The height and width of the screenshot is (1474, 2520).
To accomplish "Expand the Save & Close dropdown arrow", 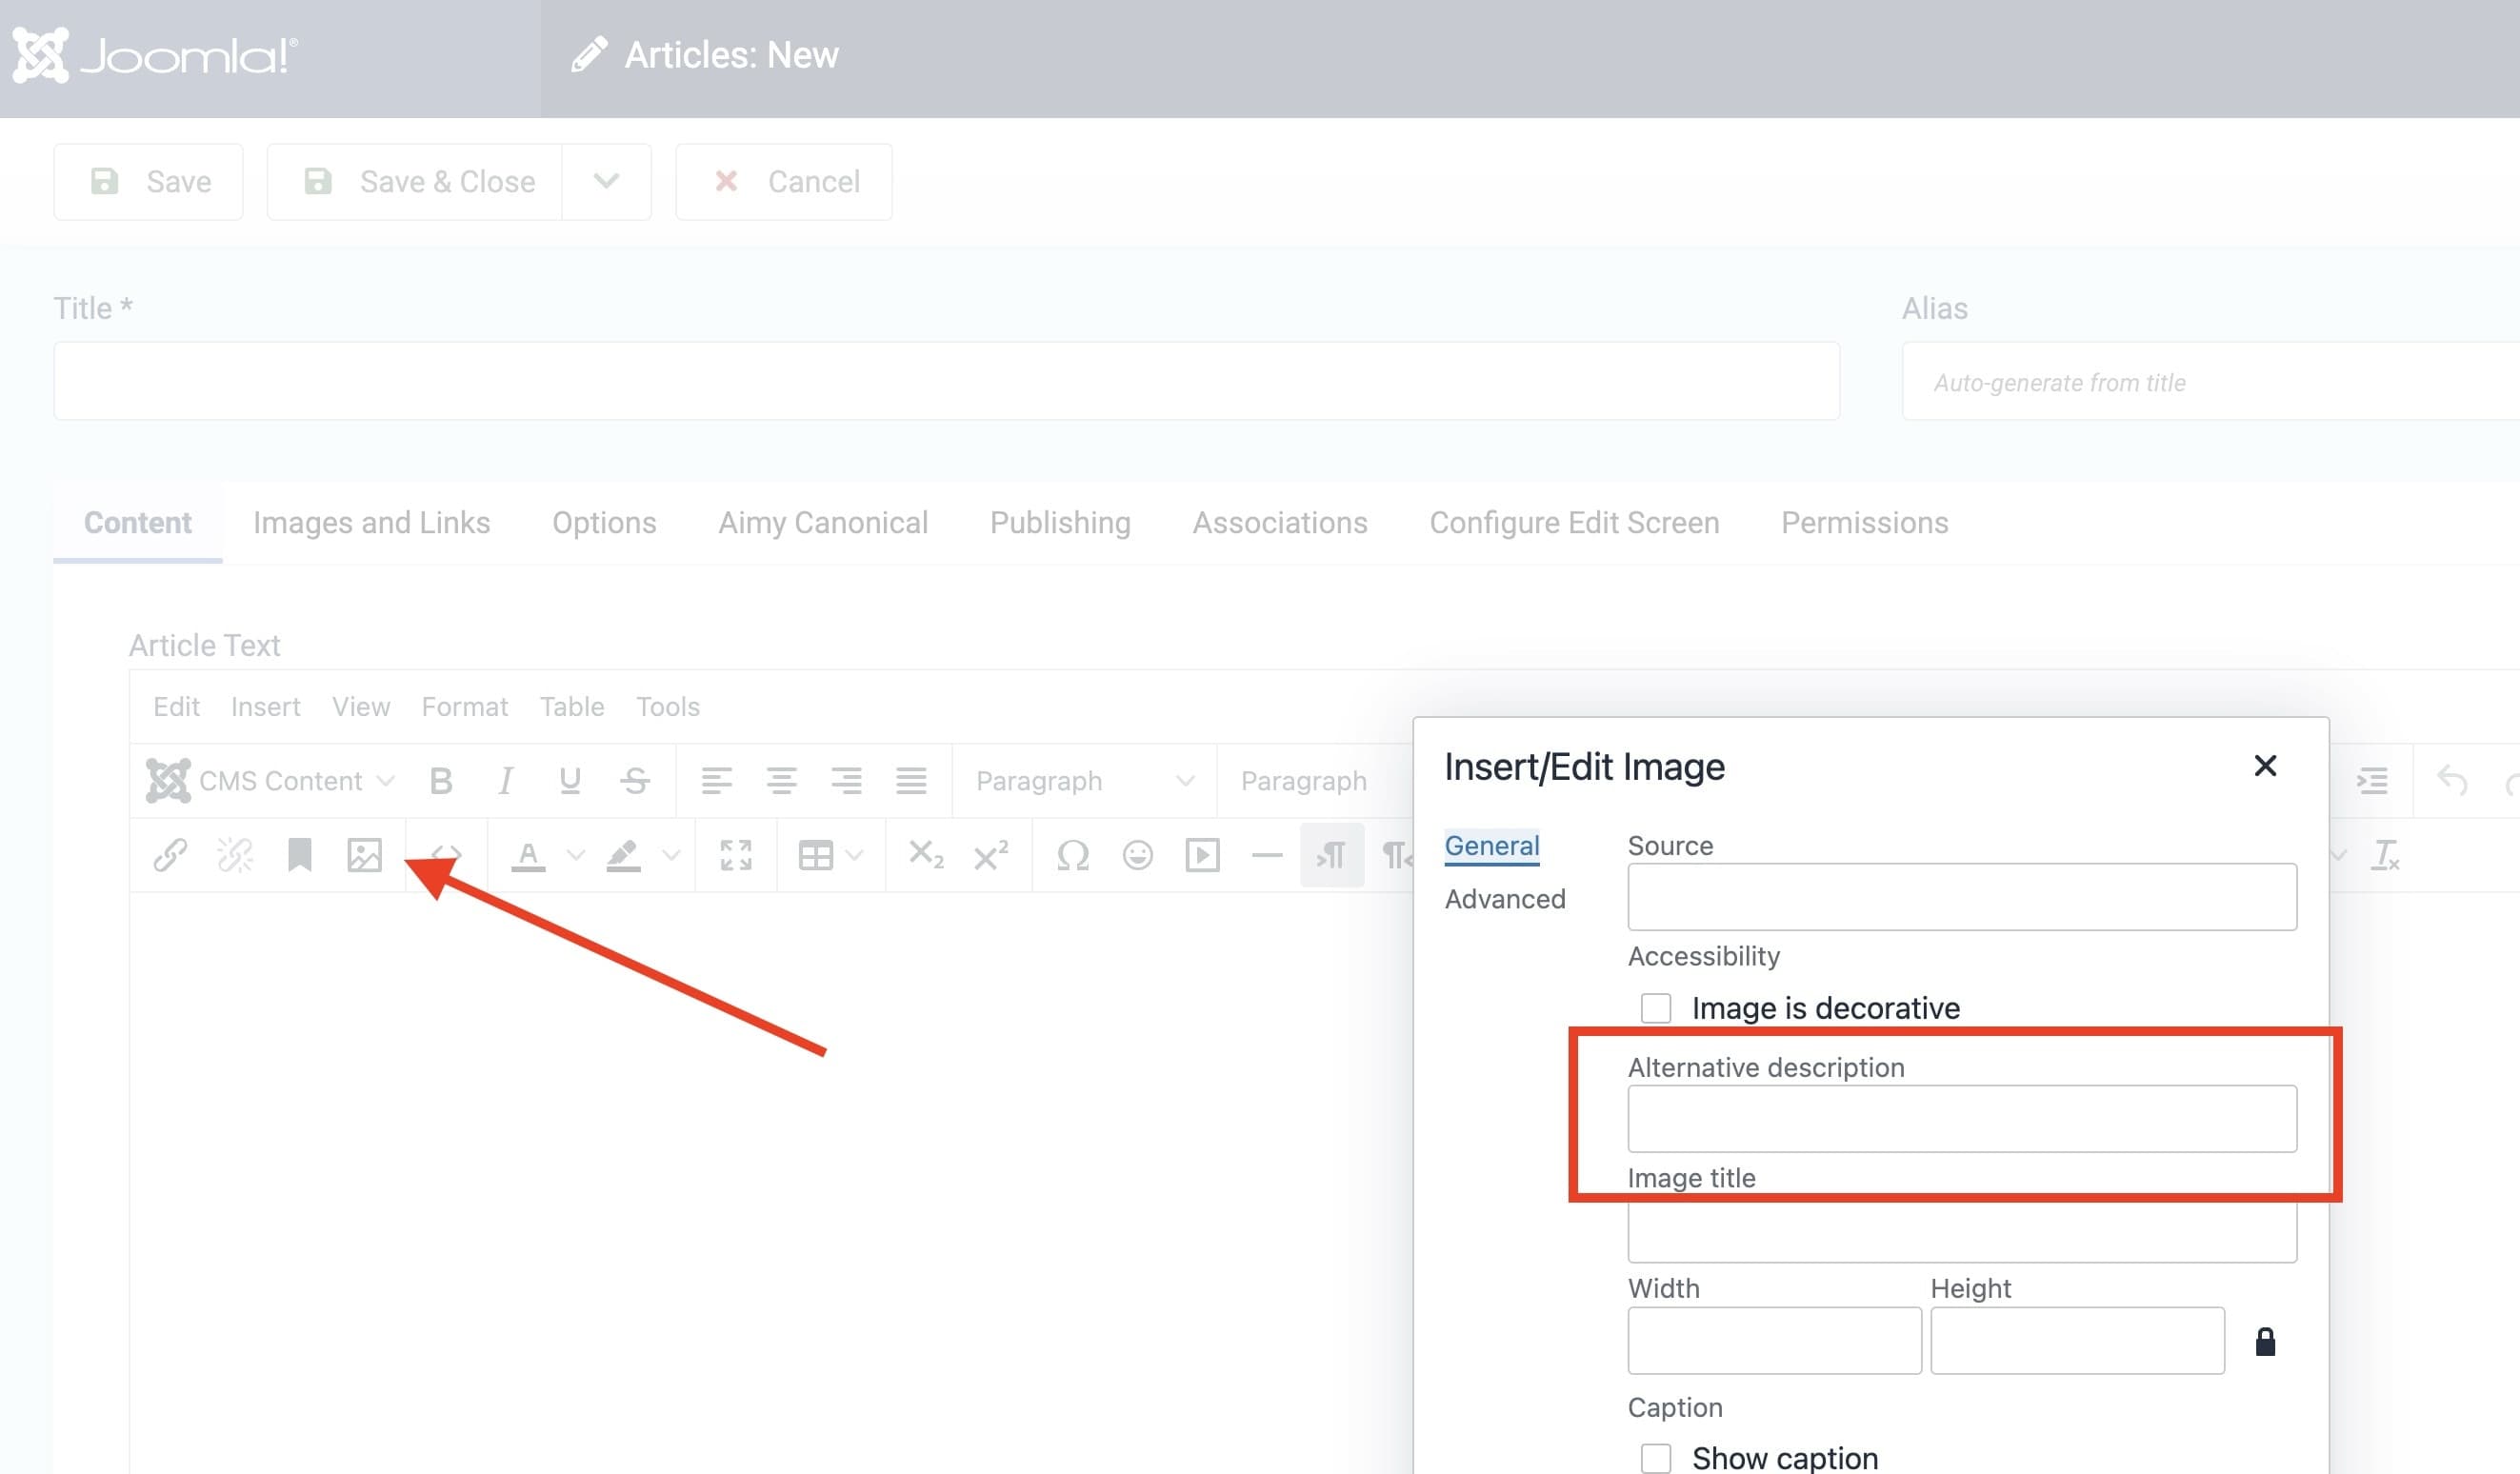I will coord(606,181).
